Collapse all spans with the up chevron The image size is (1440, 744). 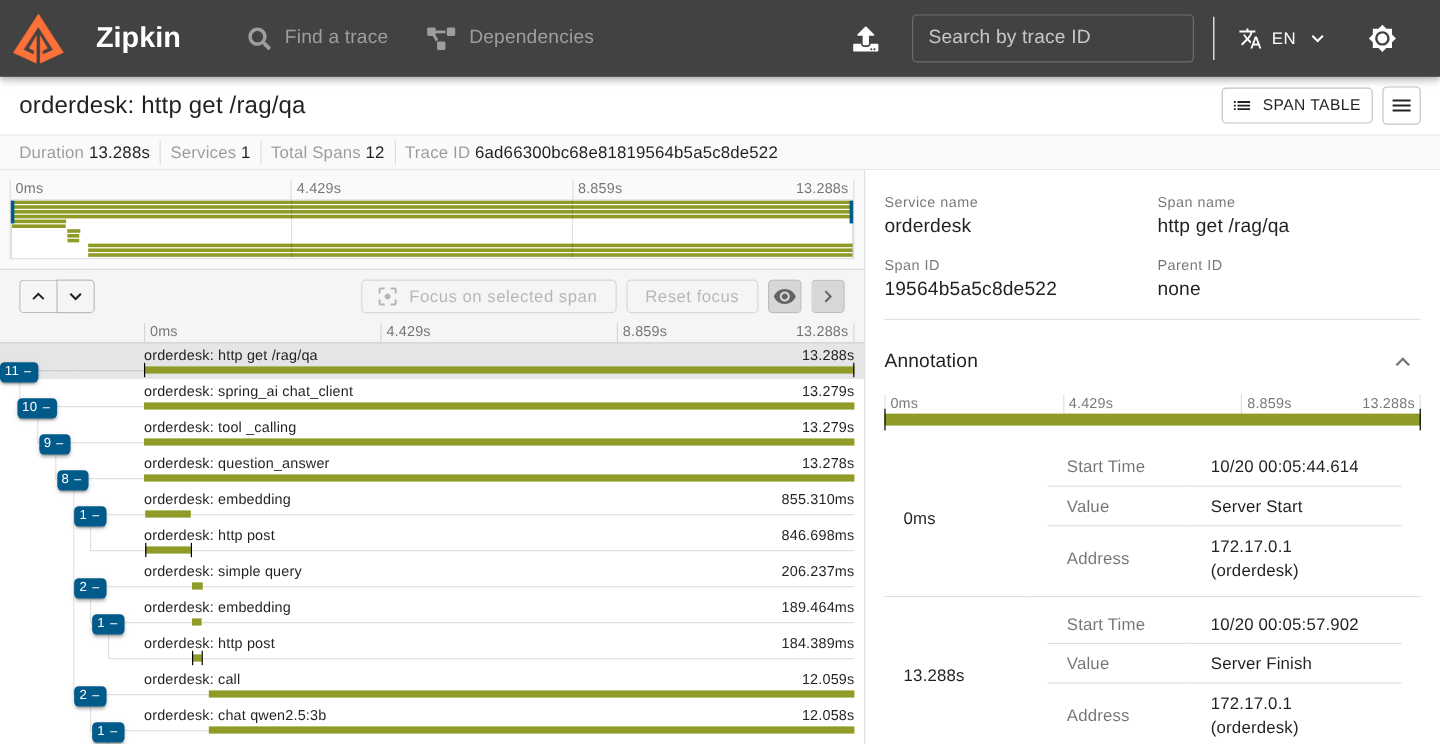tap(38, 296)
